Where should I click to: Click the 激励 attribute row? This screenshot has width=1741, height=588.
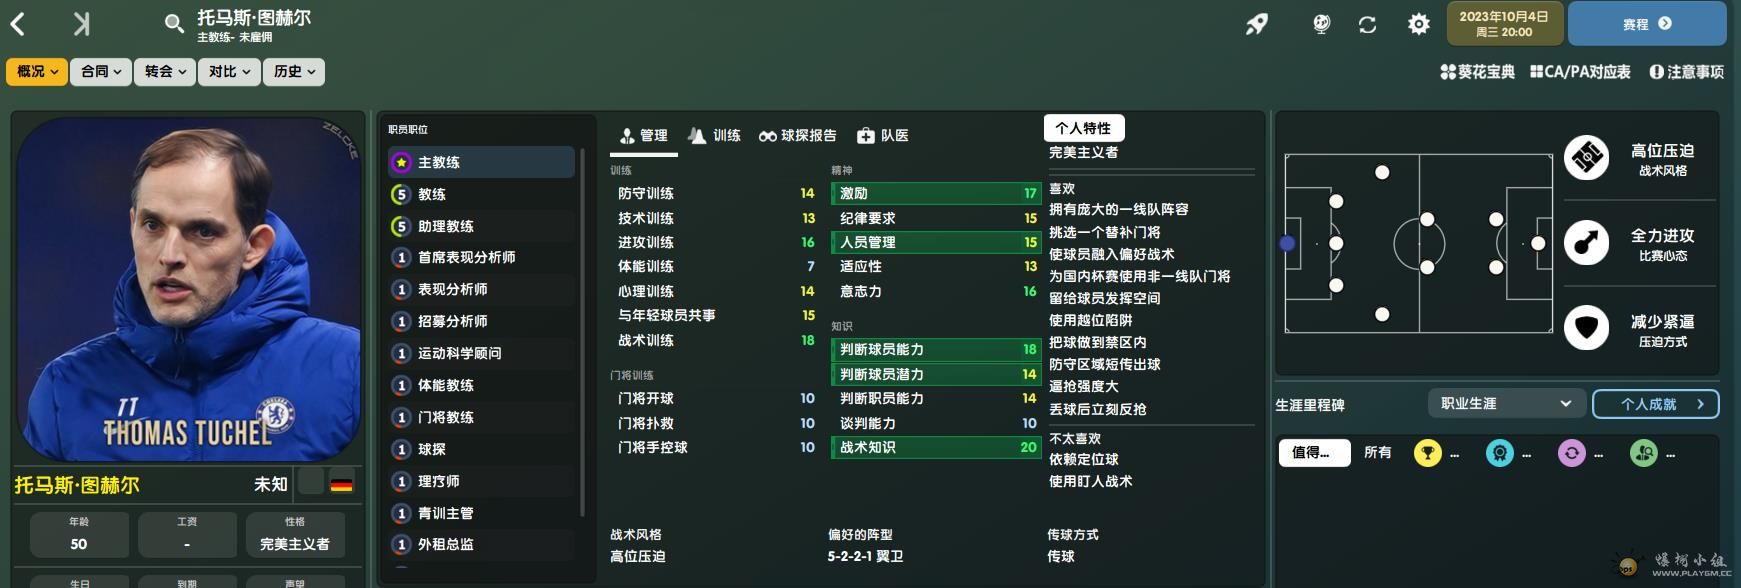pyautogui.click(x=936, y=193)
